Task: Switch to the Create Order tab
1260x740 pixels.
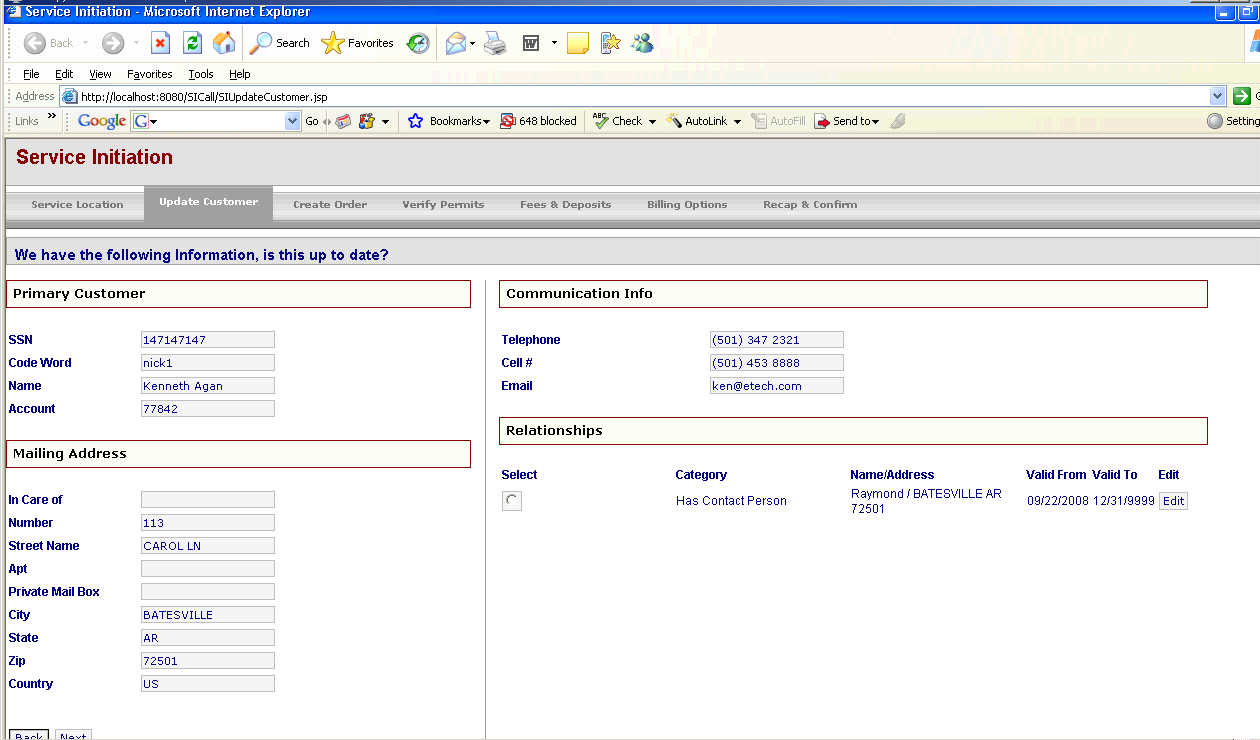Action: 330,204
